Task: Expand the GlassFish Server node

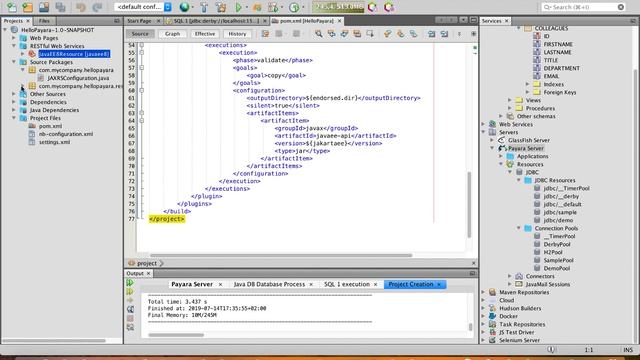Action: [x=492, y=140]
